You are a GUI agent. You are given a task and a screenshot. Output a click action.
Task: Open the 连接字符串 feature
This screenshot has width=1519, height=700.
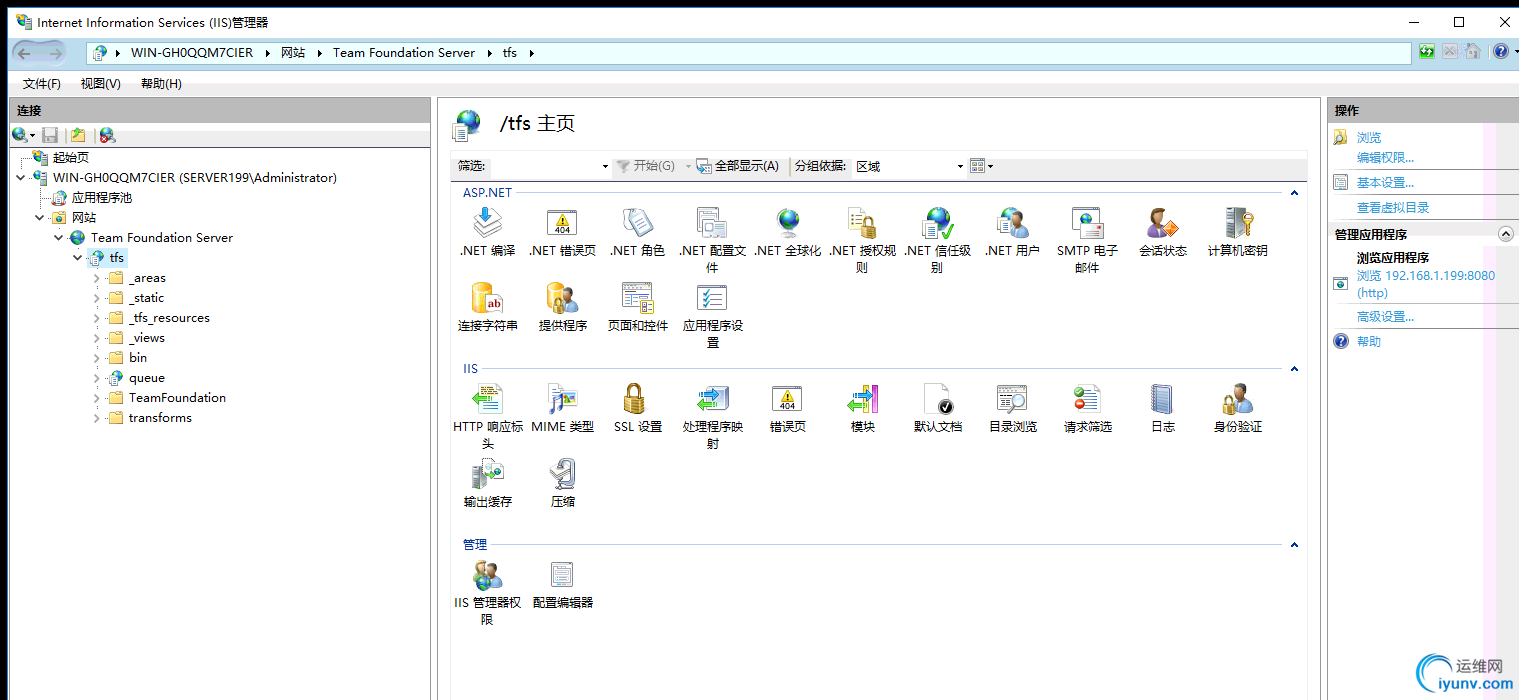point(488,307)
